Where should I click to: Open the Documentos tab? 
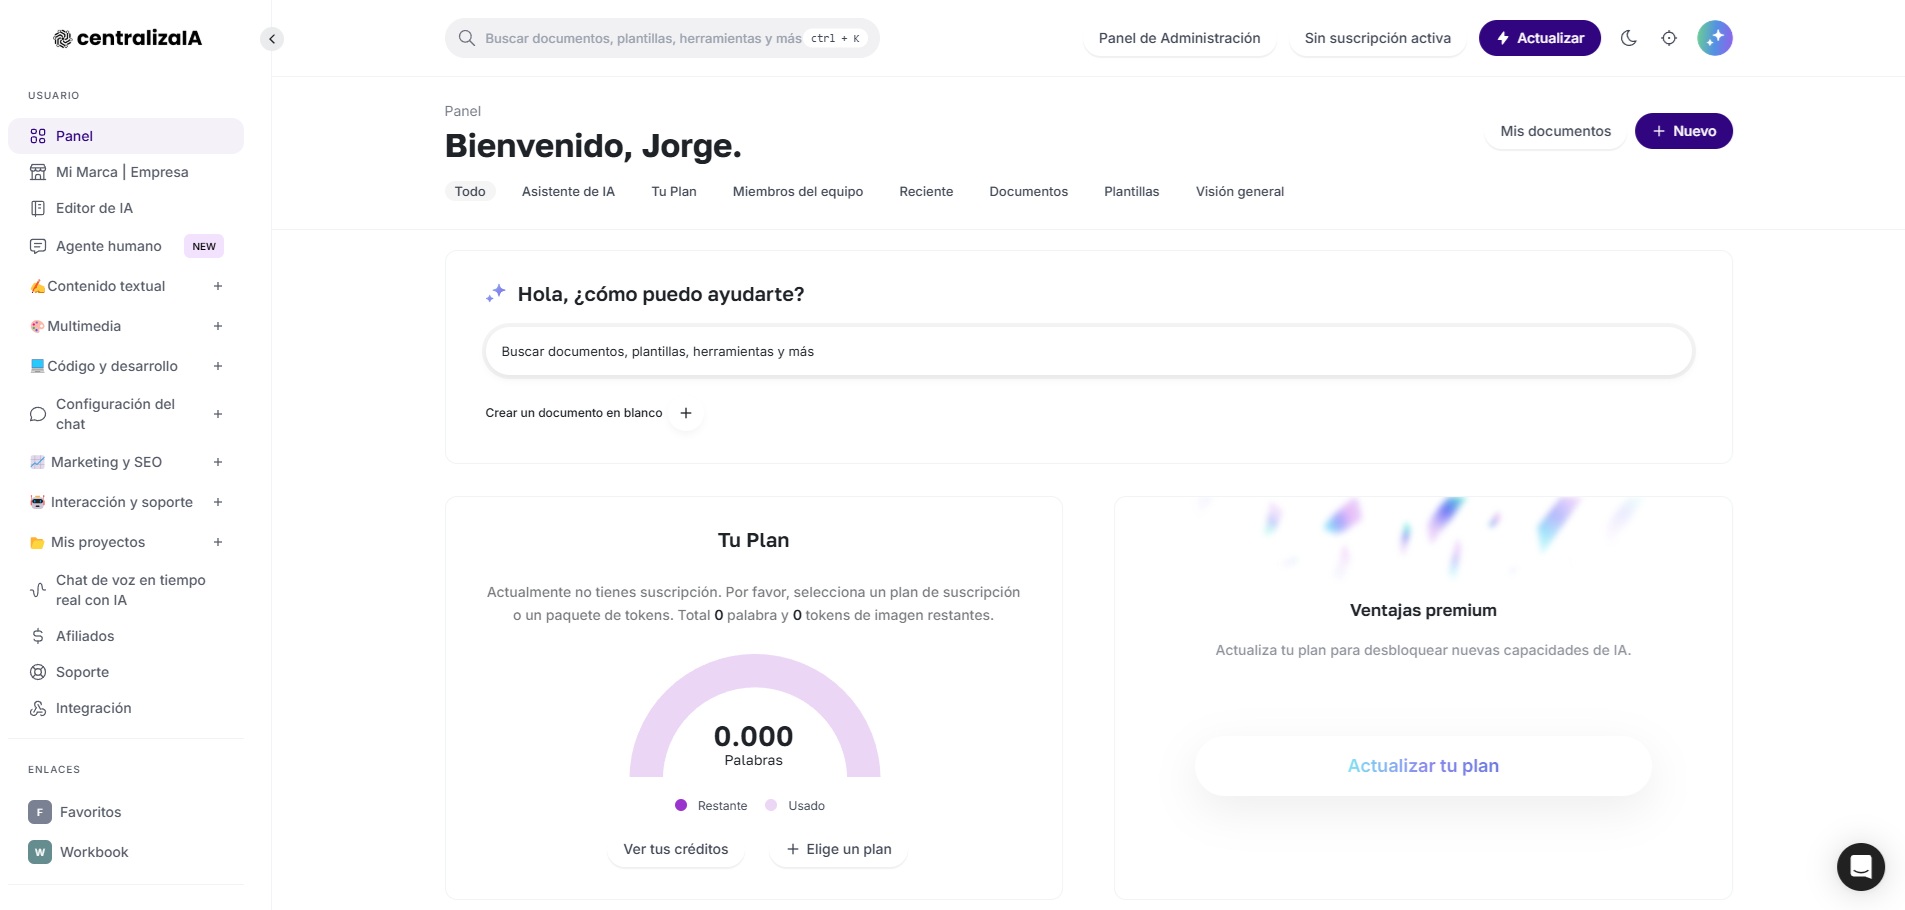[1029, 191]
